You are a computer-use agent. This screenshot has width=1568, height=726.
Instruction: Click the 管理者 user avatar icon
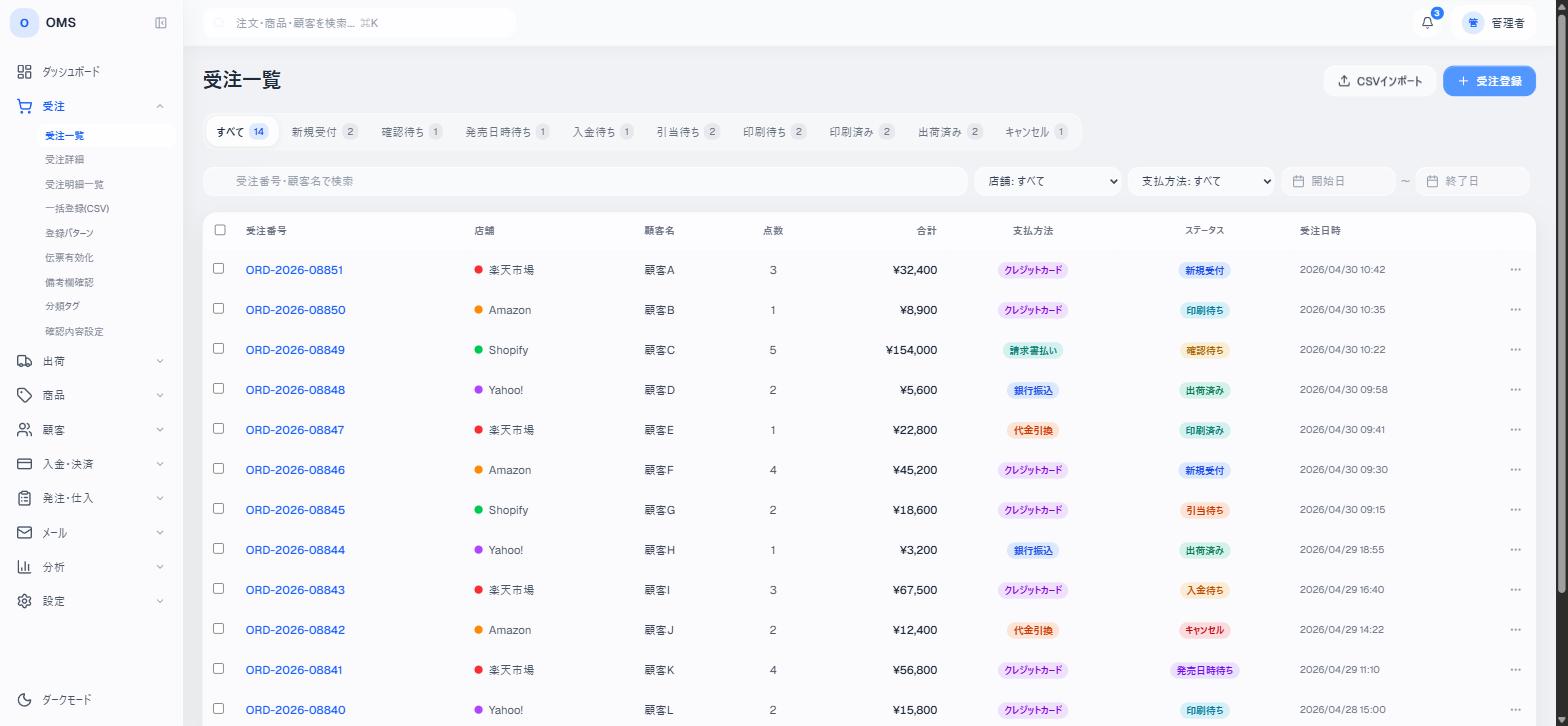tap(1472, 23)
